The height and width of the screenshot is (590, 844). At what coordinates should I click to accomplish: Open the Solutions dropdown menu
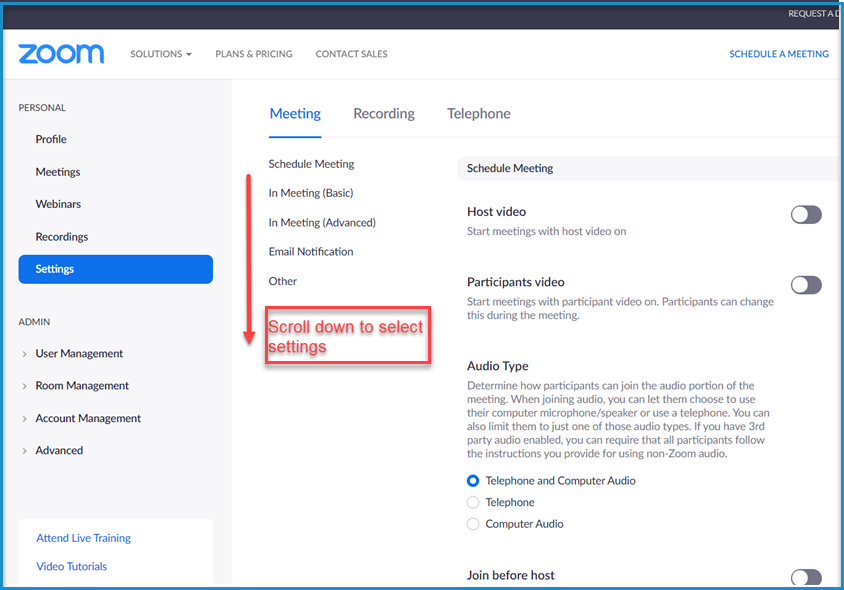(160, 54)
